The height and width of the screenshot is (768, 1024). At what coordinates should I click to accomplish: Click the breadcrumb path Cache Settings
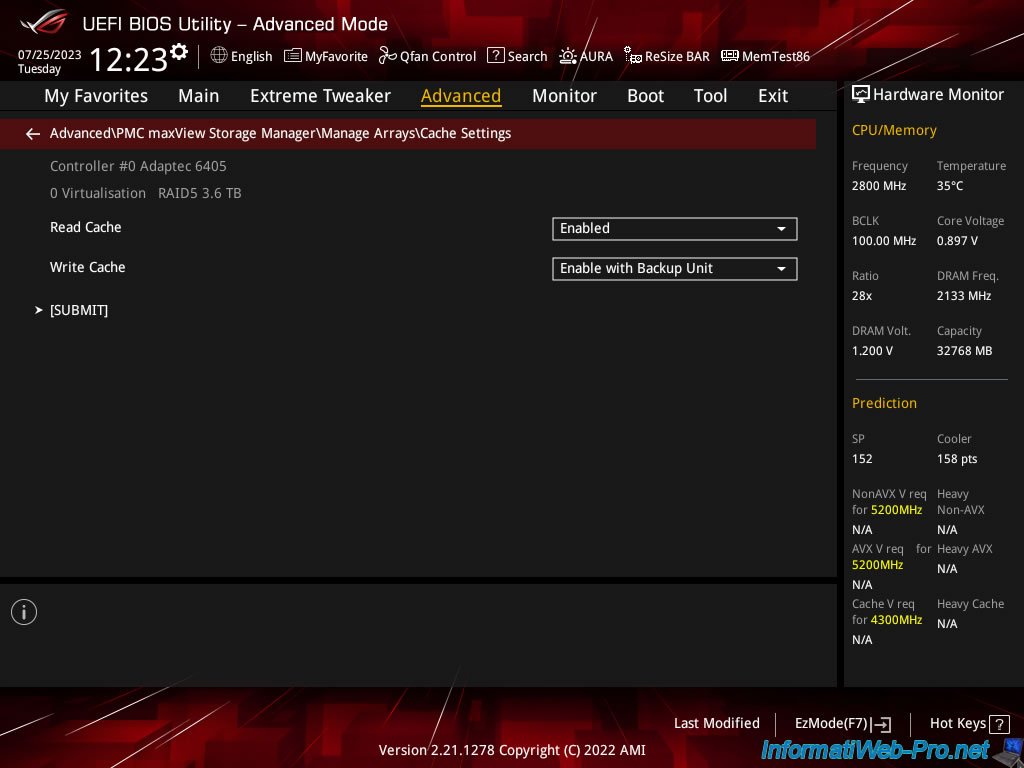tap(466, 133)
